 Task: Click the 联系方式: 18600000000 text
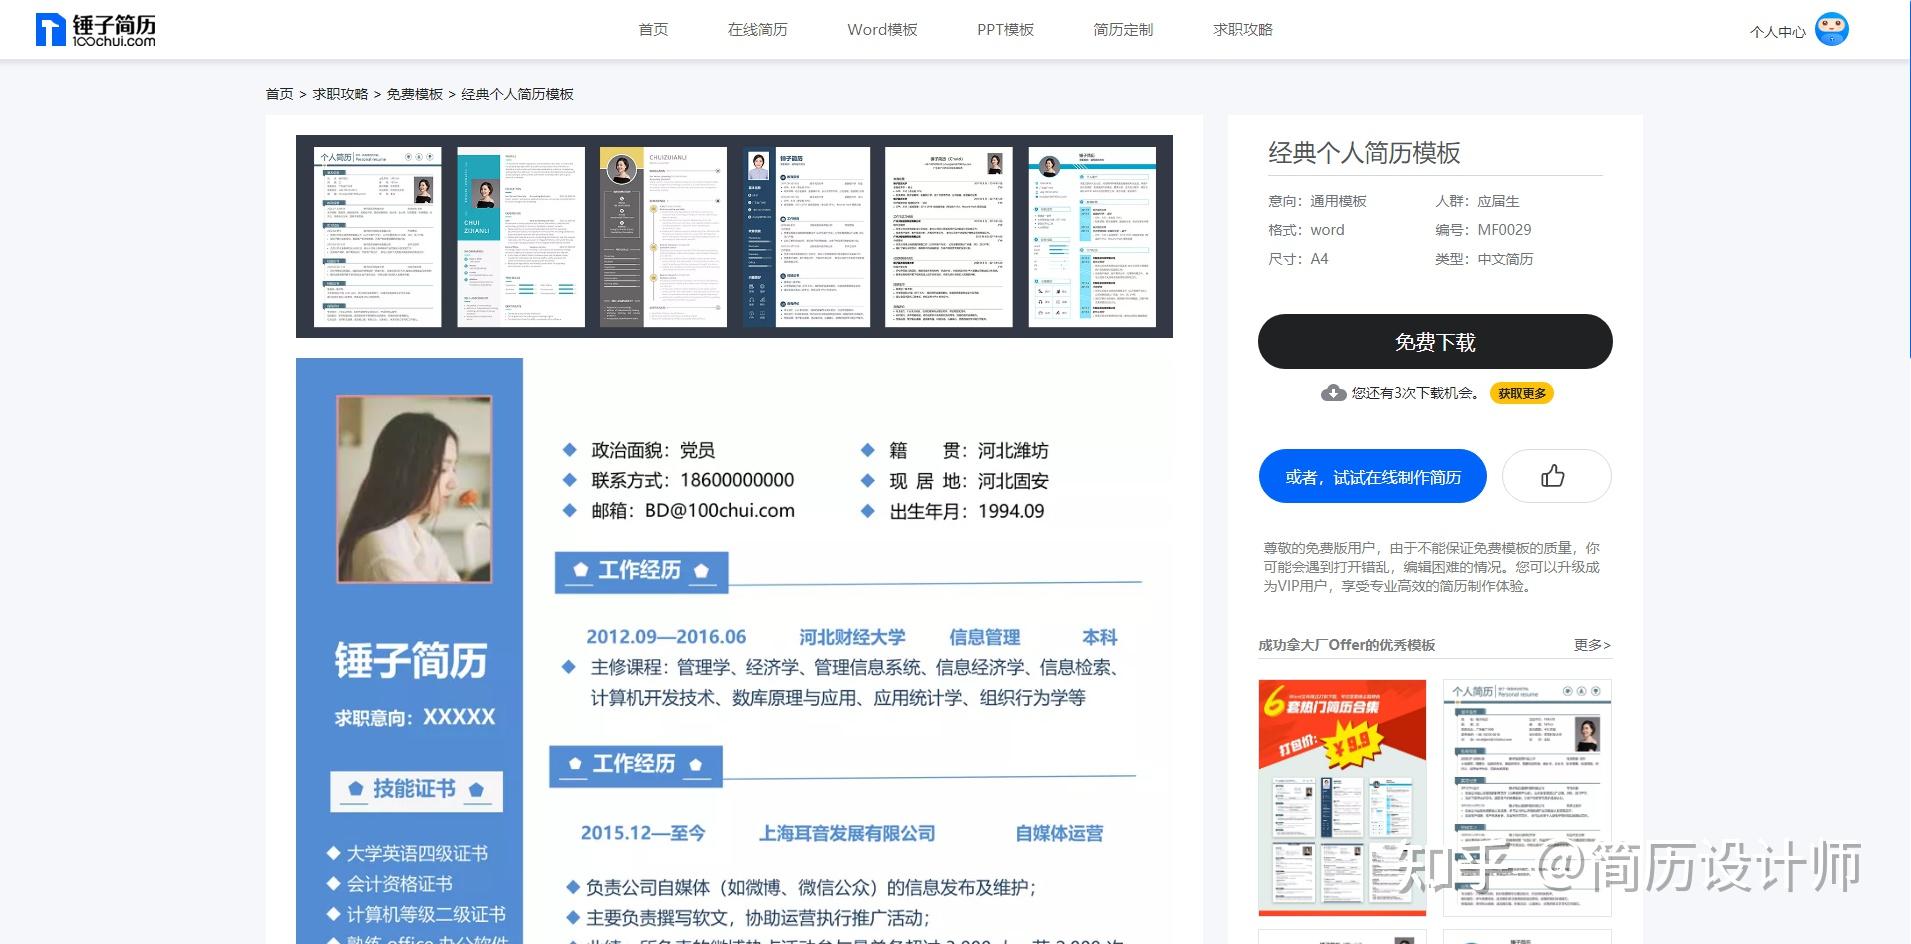tap(692, 480)
